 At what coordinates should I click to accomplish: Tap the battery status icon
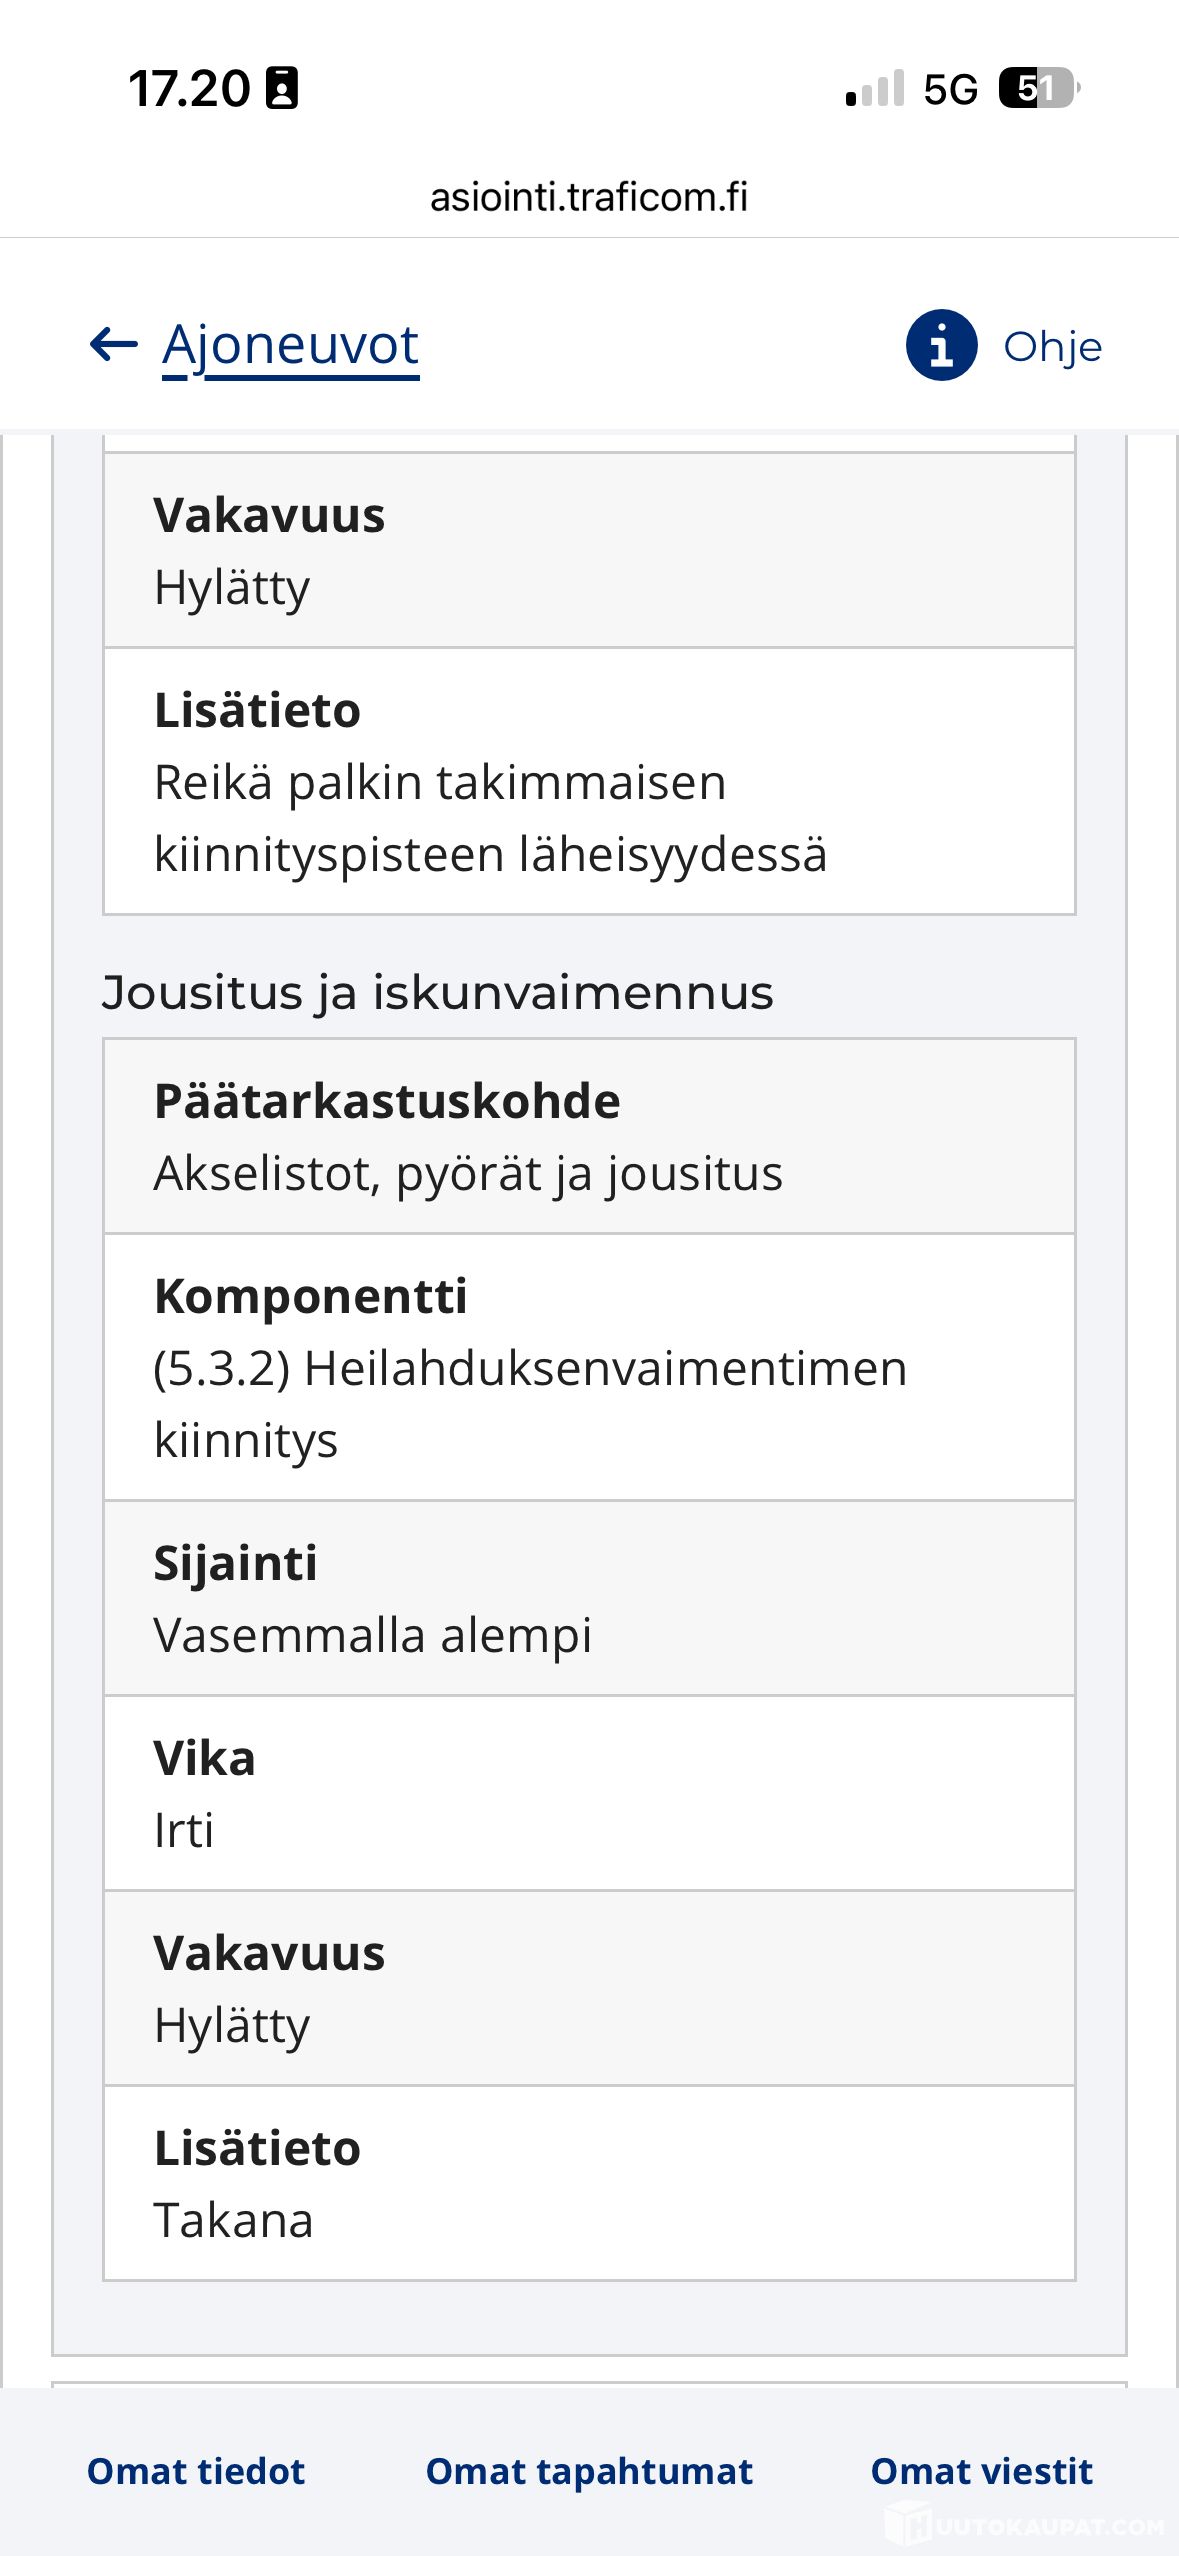(x=1040, y=88)
